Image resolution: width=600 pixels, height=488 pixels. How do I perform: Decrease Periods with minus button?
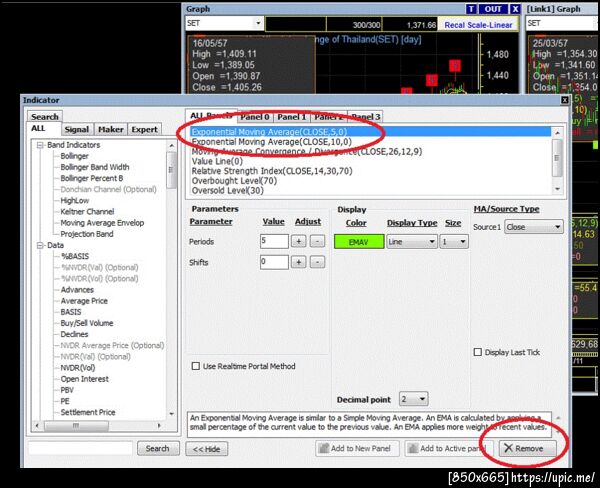pyautogui.click(x=317, y=242)
